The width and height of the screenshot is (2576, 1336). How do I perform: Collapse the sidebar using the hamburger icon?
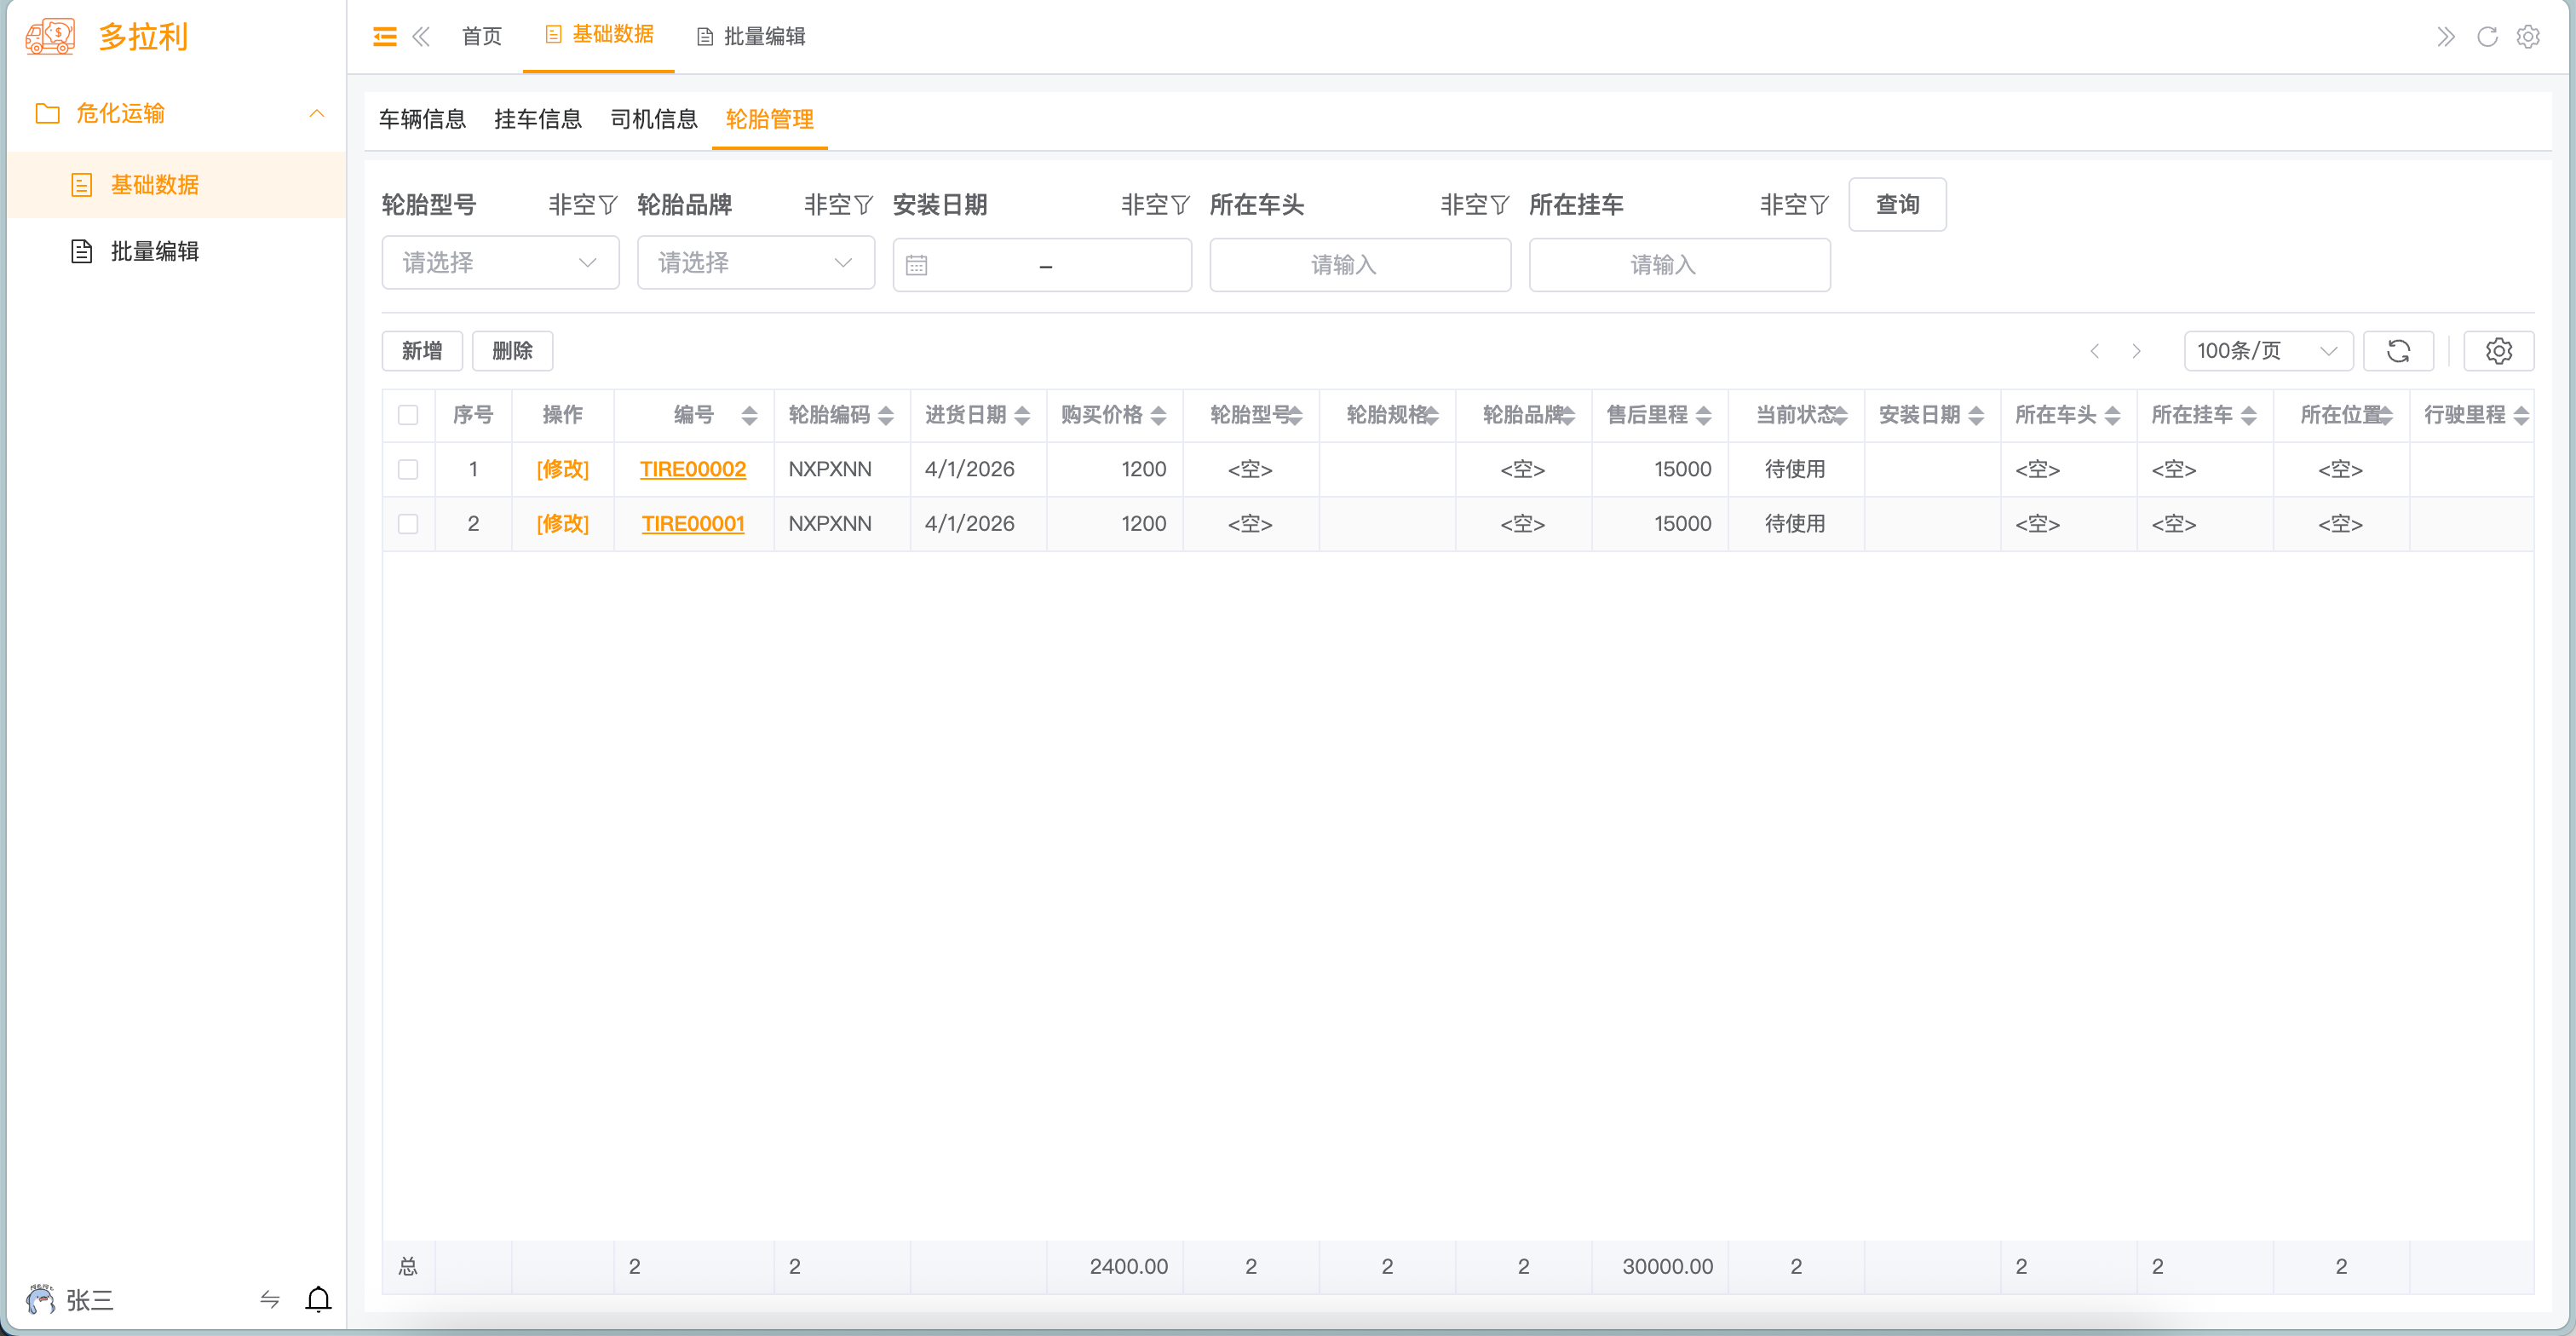pyautogui.click(x=384, y=36)
